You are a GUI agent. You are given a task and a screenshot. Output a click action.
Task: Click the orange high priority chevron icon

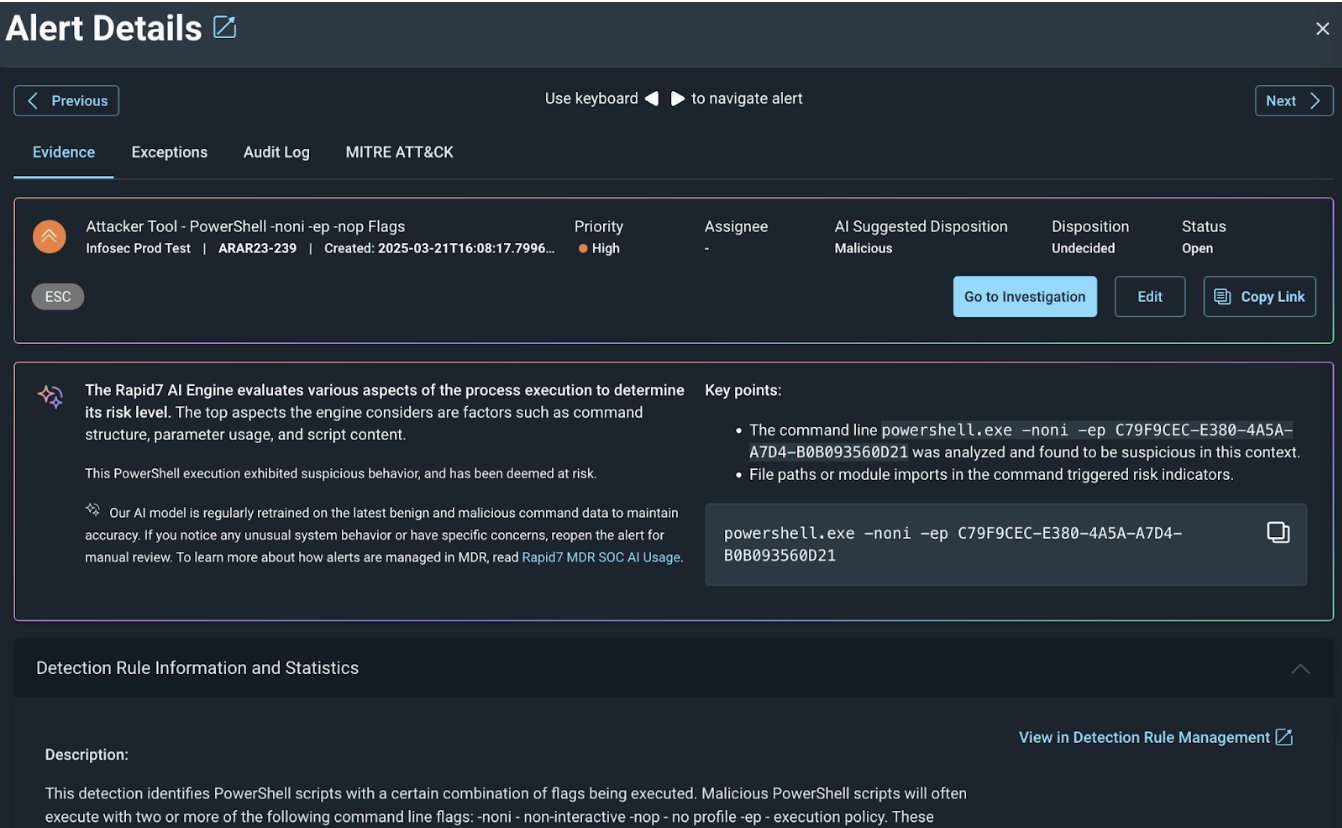click(49, 237)
